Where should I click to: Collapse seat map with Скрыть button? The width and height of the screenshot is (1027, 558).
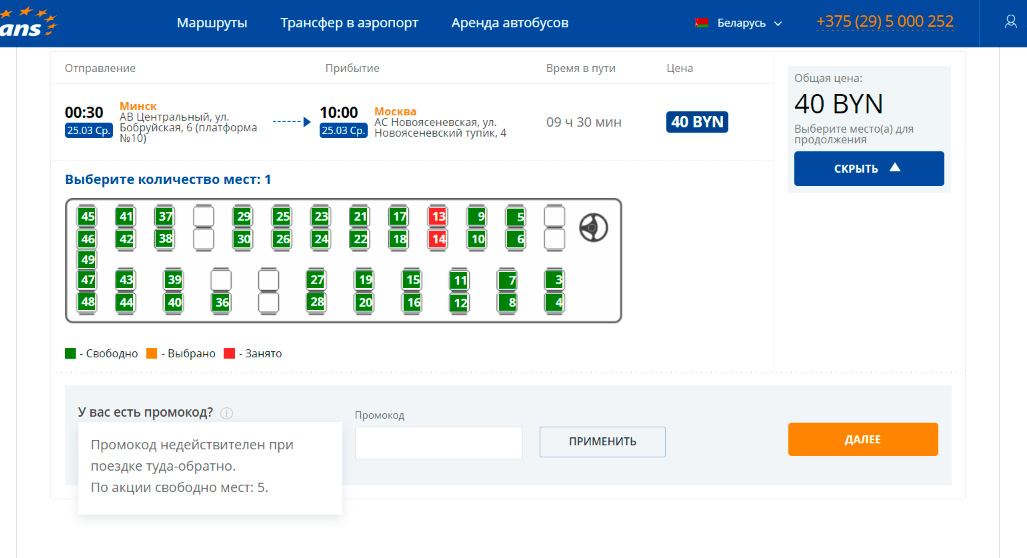coord(868,168)
